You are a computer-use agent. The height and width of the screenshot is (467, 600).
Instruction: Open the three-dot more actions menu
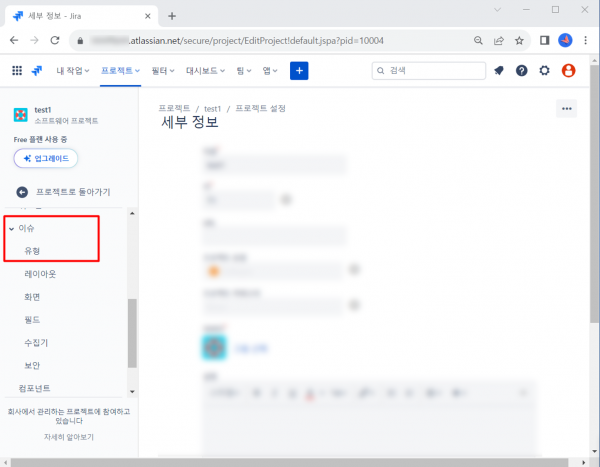pyautogui.click(x=567, y=109)
